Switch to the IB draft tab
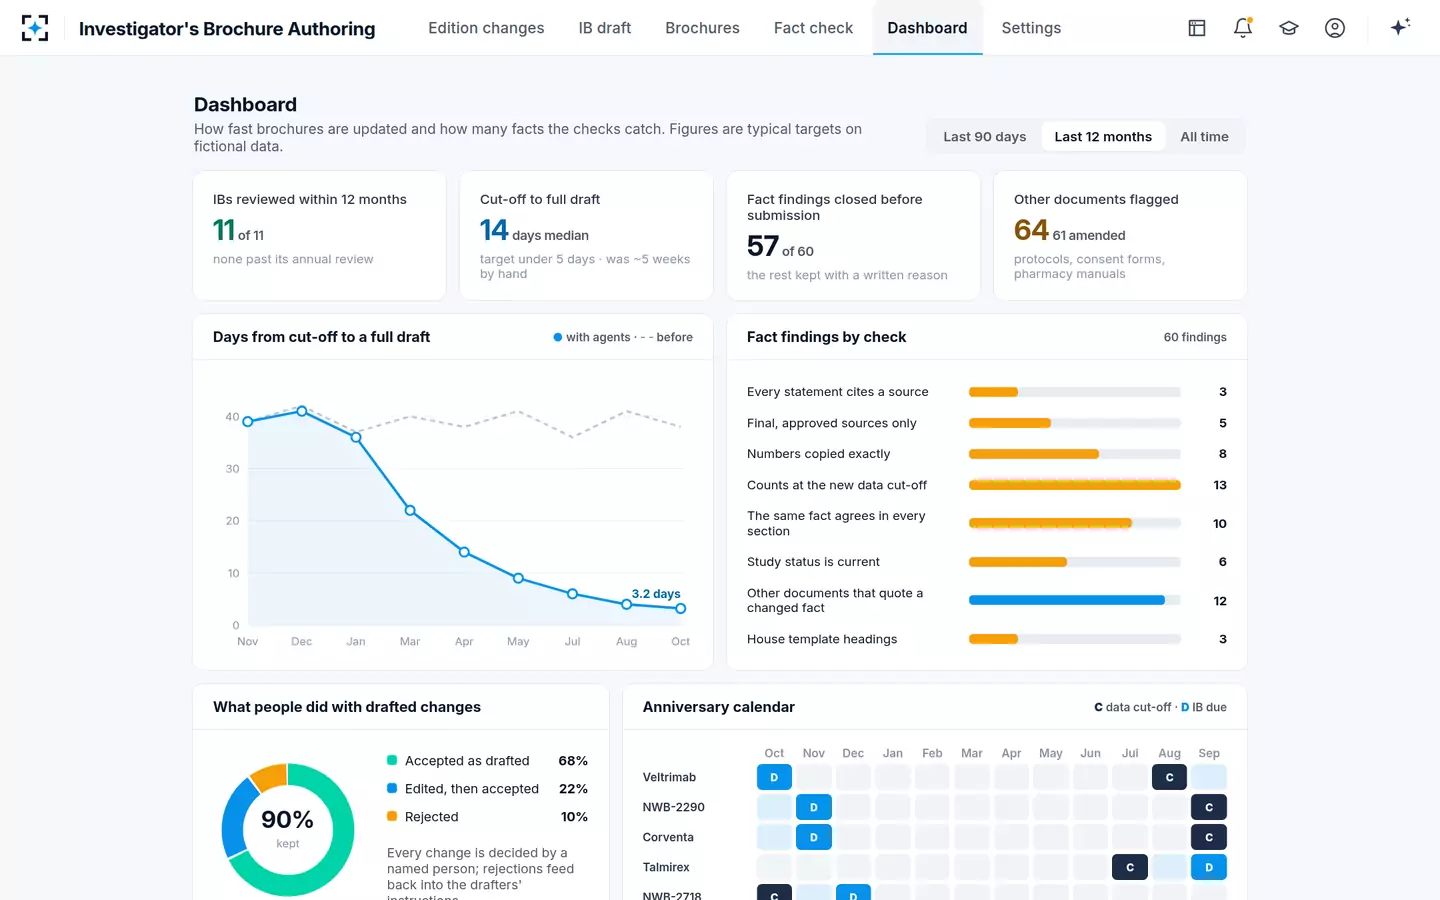1440x900 pixels. pyautogui.click(x=605, y=28)
